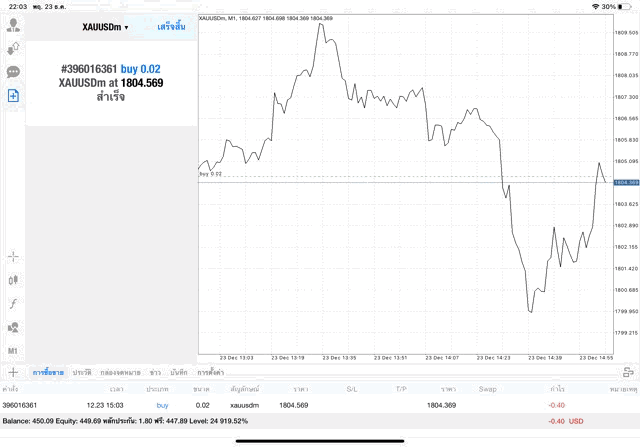Activate the crosshair tool

pyautogui.click(x=13, y=257)
